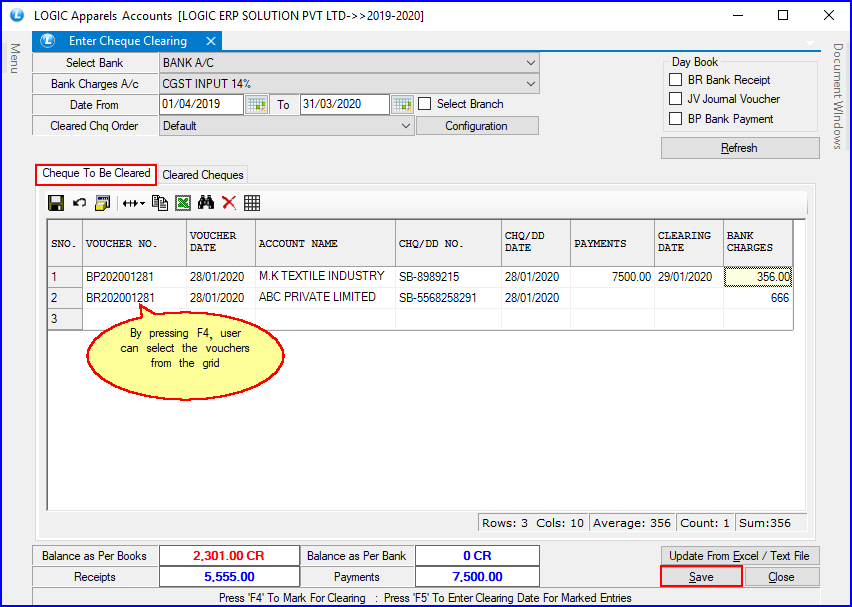The width and height of the screenshot is (852, 607).
Task: Enable the BR Bank Receipt checkbox
Action: coord(675,80)
